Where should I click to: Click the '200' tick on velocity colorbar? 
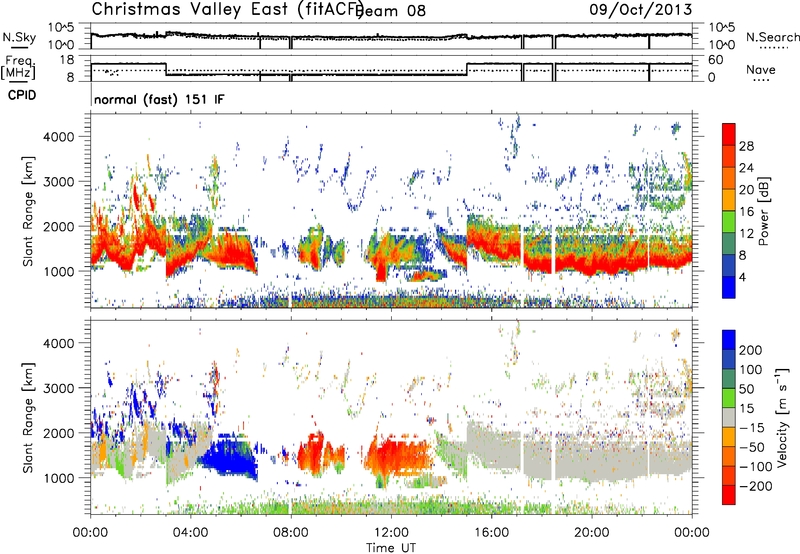point(751,350)
